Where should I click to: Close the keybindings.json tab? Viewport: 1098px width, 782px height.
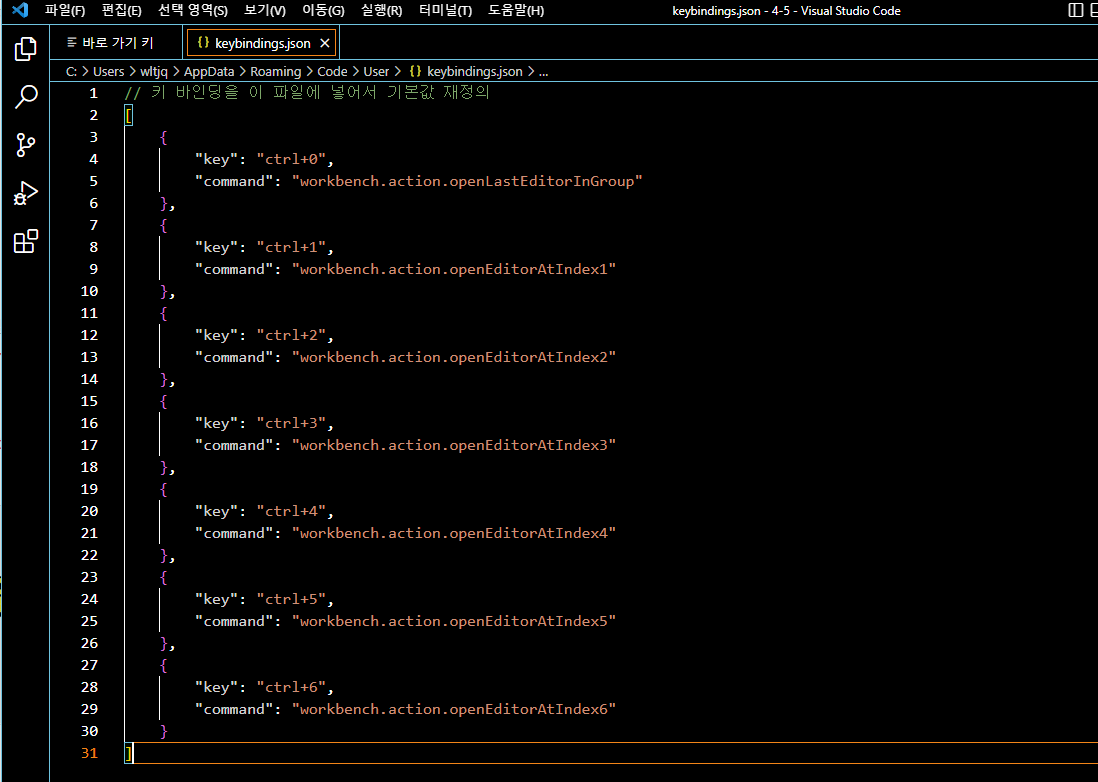(324, 43)
